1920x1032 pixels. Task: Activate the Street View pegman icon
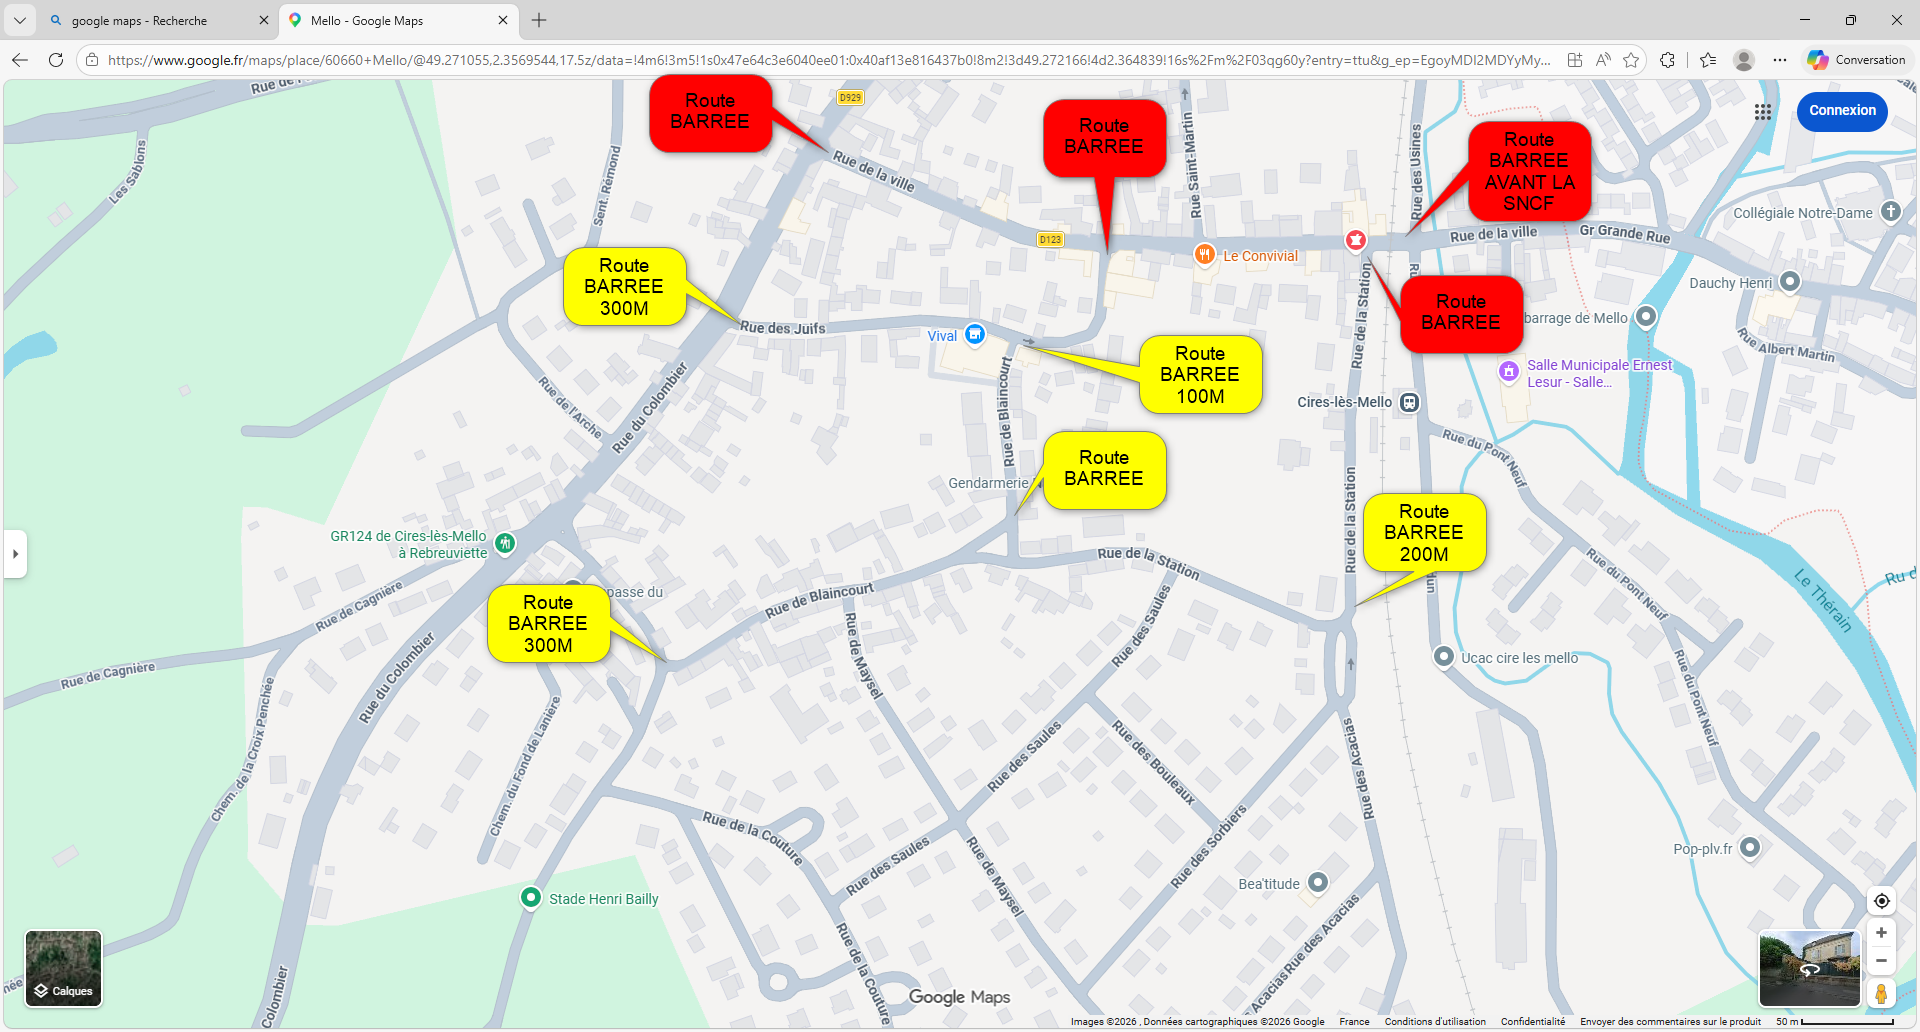[x=1881, y=994]
